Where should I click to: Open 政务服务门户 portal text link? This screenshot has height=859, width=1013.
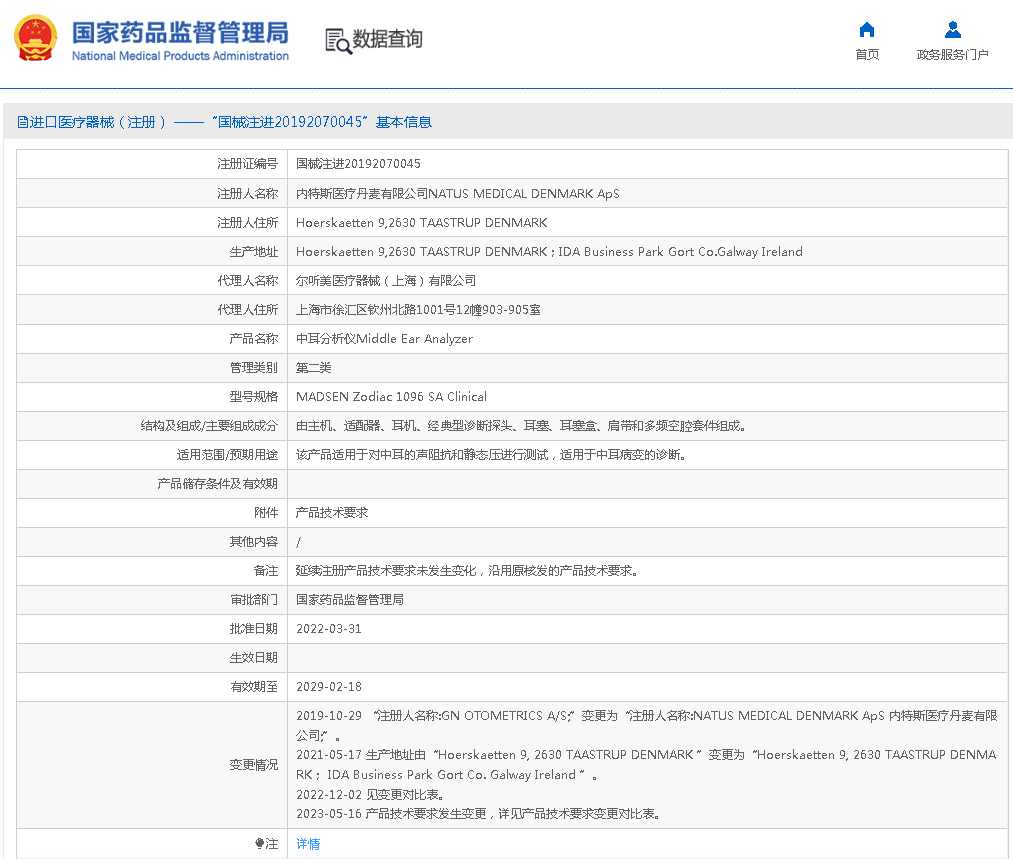point(952,55)
